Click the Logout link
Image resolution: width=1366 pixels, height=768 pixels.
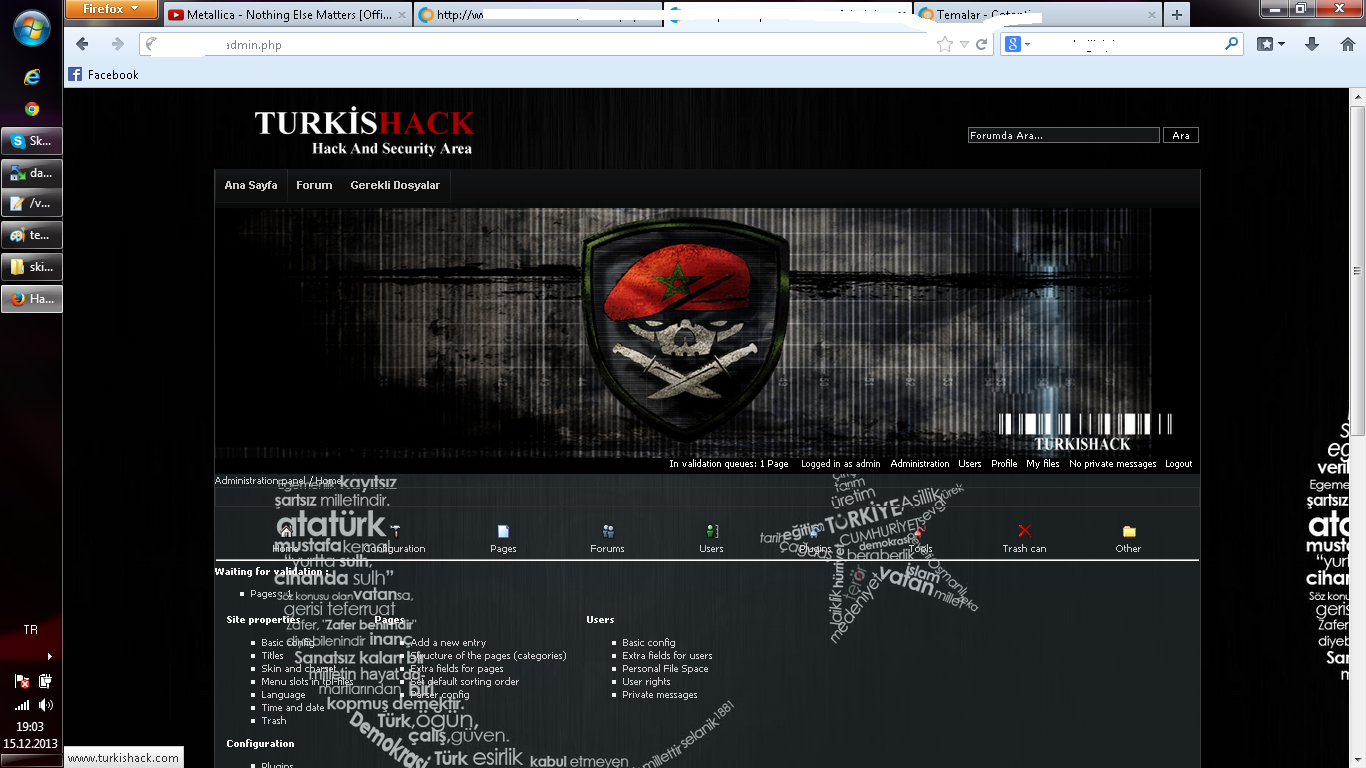point(1178,464)
